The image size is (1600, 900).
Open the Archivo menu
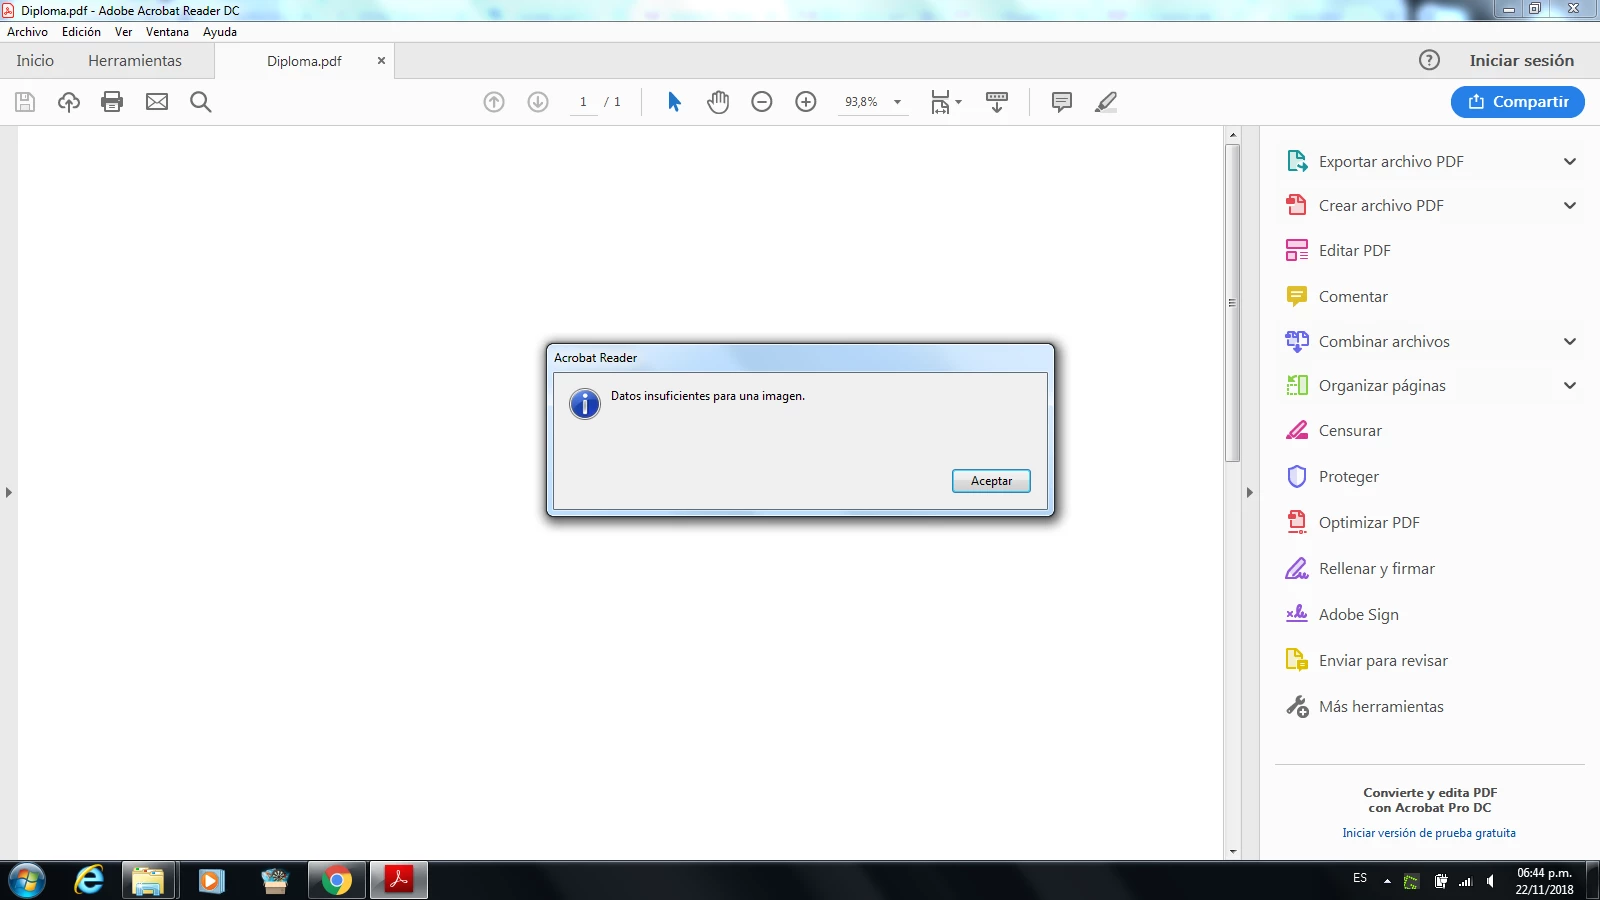(x=27, y=32)
